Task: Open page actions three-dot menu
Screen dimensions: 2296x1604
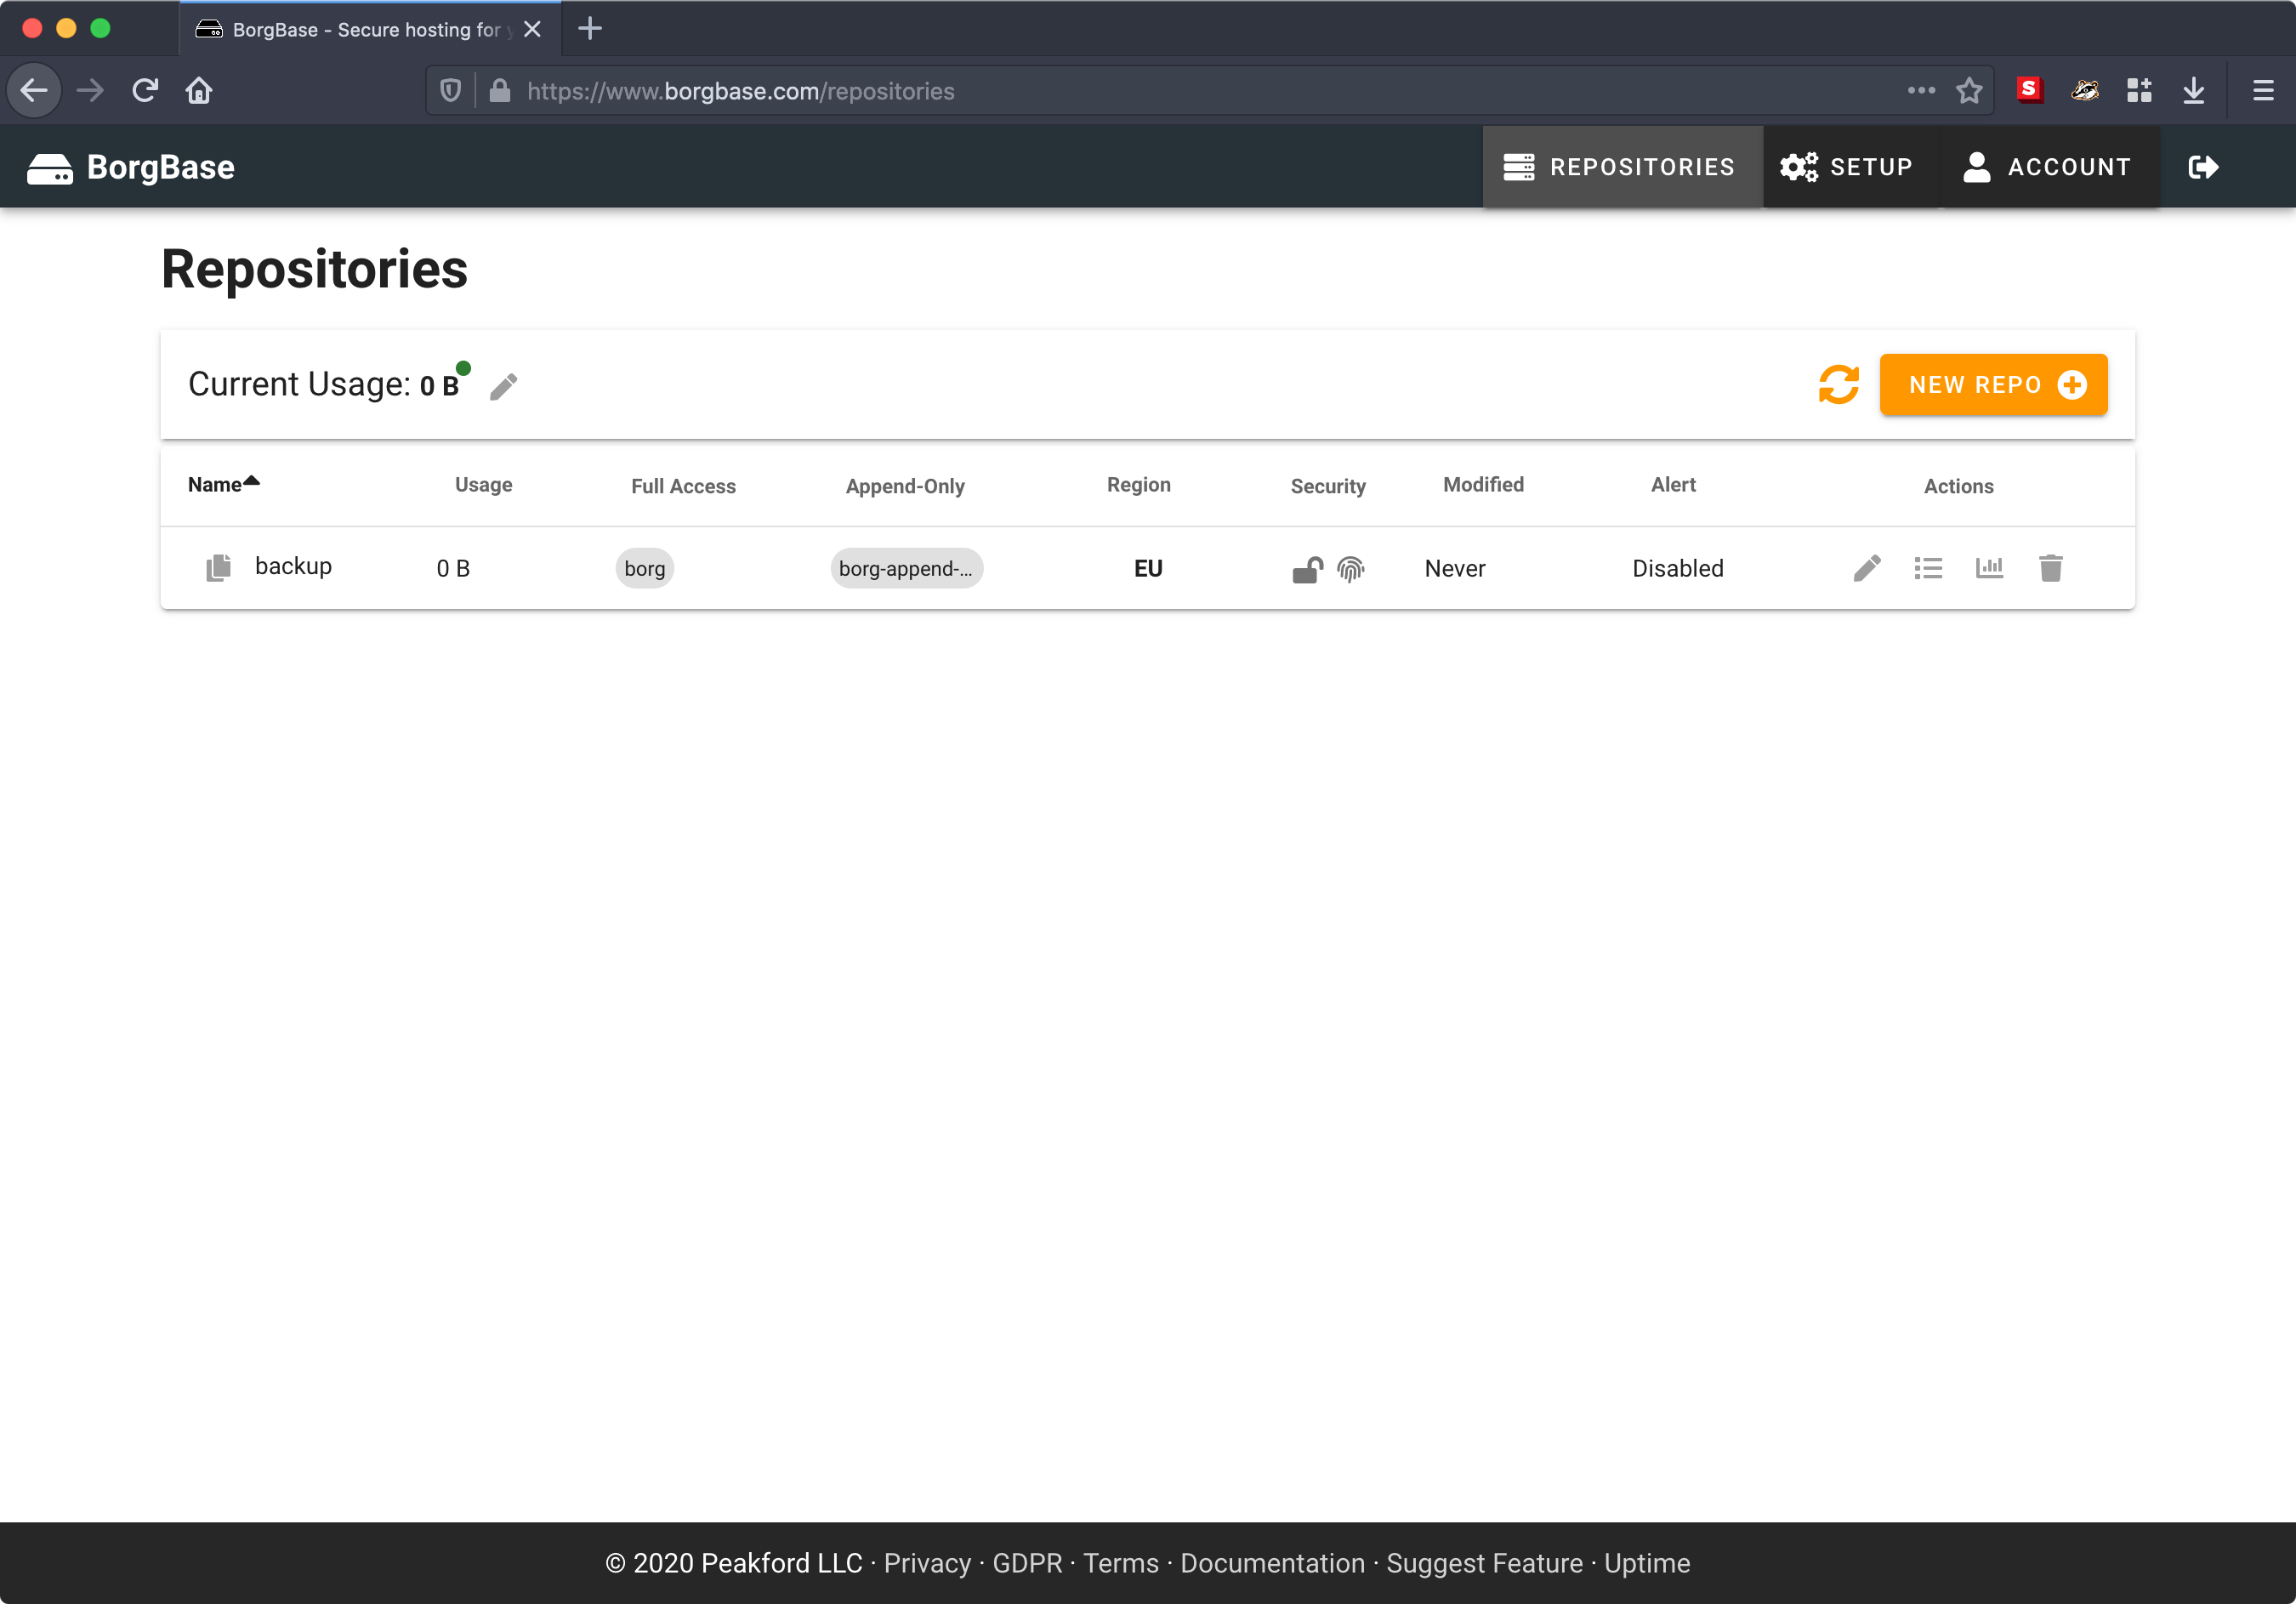Action: point(1920,91)
